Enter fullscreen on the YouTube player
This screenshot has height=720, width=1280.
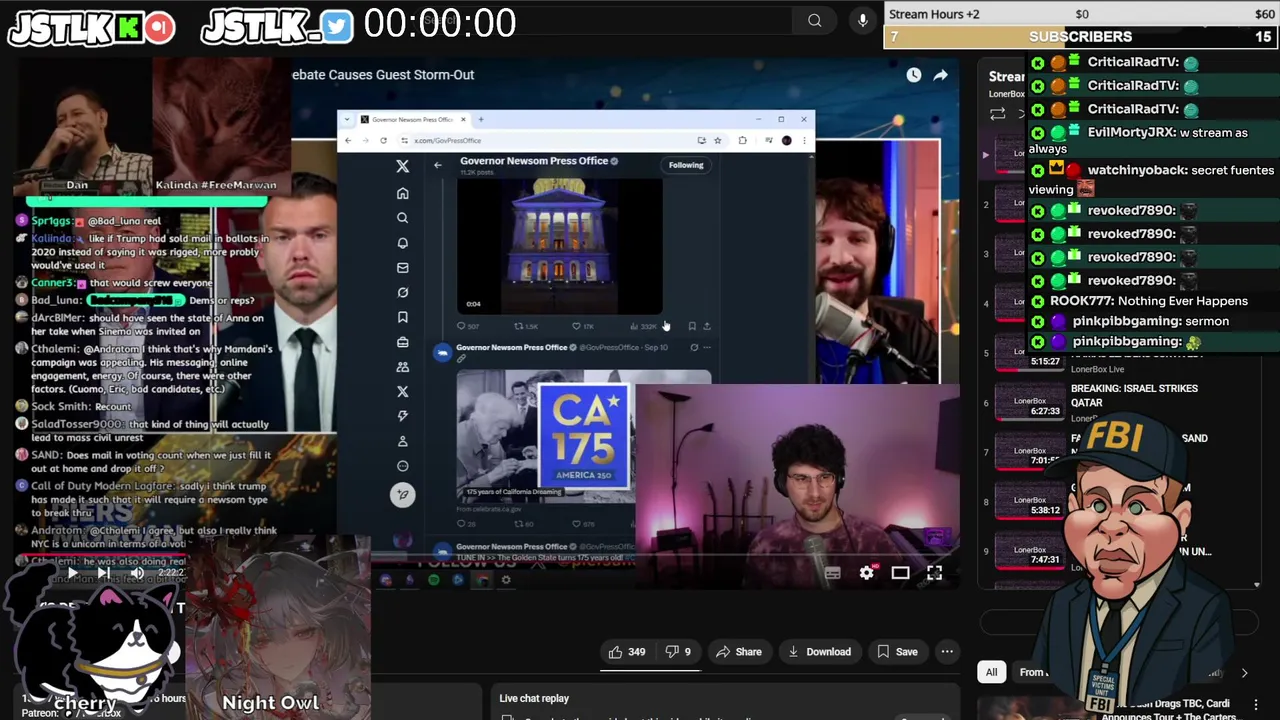(x=934, y=573)
